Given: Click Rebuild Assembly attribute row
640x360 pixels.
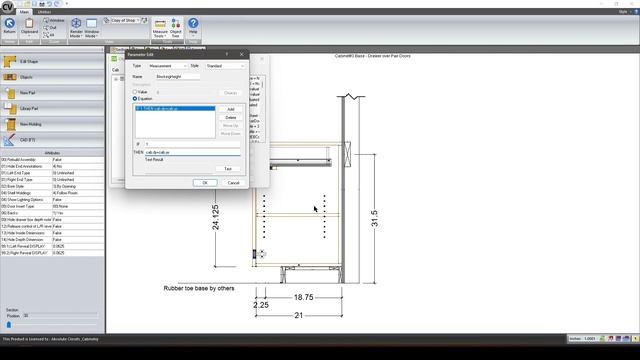Looking at the screenshot, I should [52, 160].
